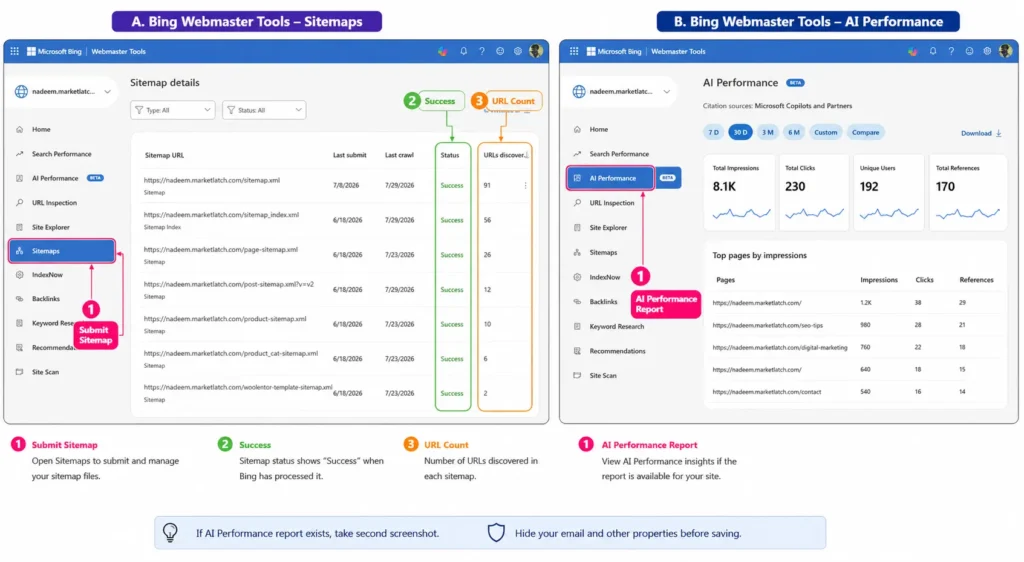Click Backlinks chain icon in AI Performance window
Screen dimensions: 1024x562
[577, 302]
